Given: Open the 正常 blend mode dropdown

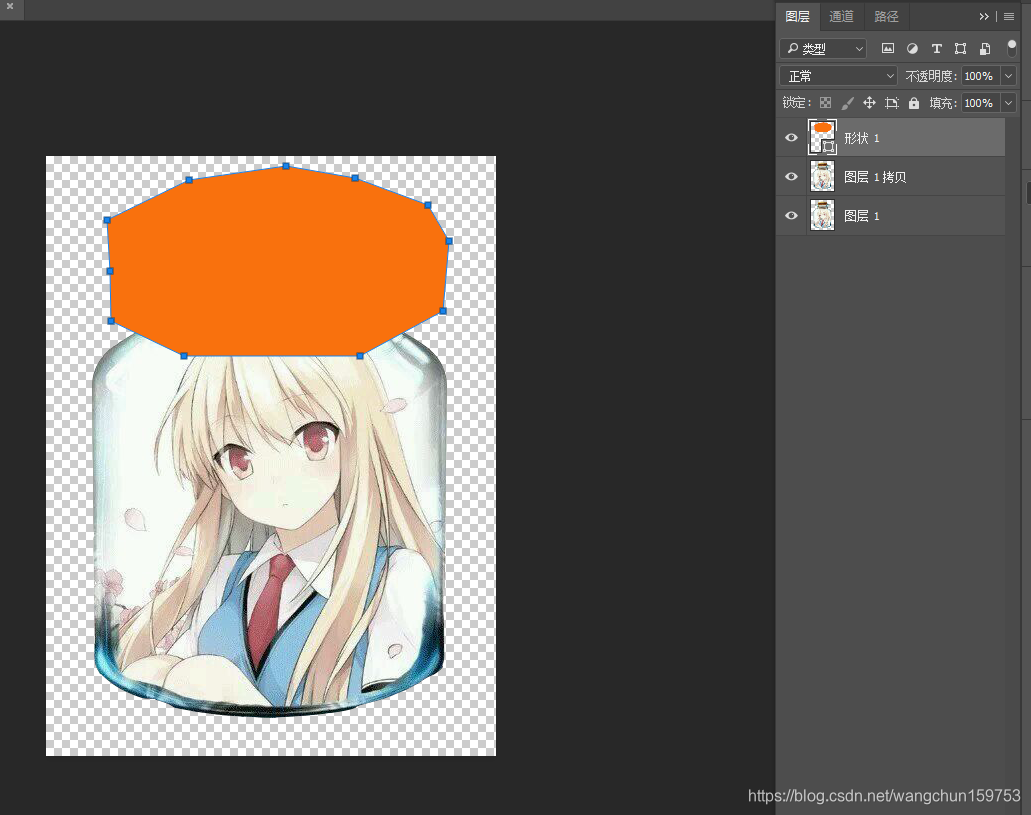Looking at the screenshot, I should coord(838,76).
